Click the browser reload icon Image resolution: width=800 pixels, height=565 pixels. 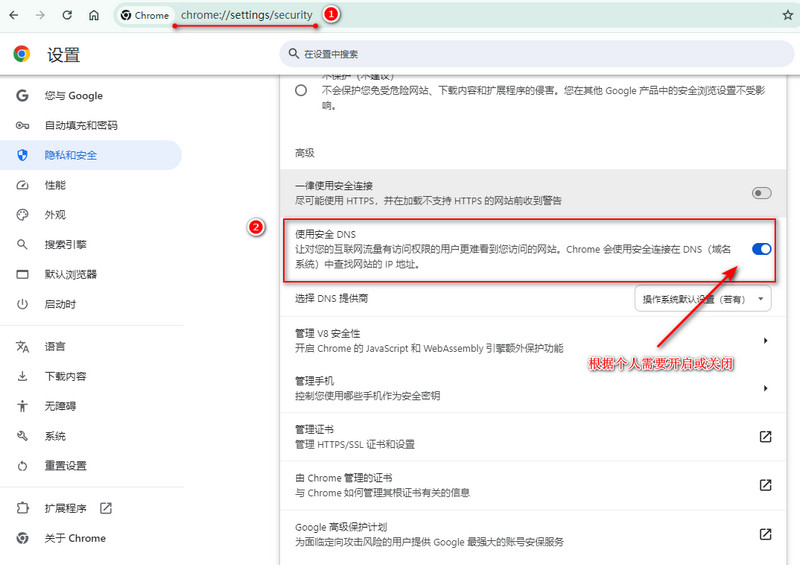point(67,16)
